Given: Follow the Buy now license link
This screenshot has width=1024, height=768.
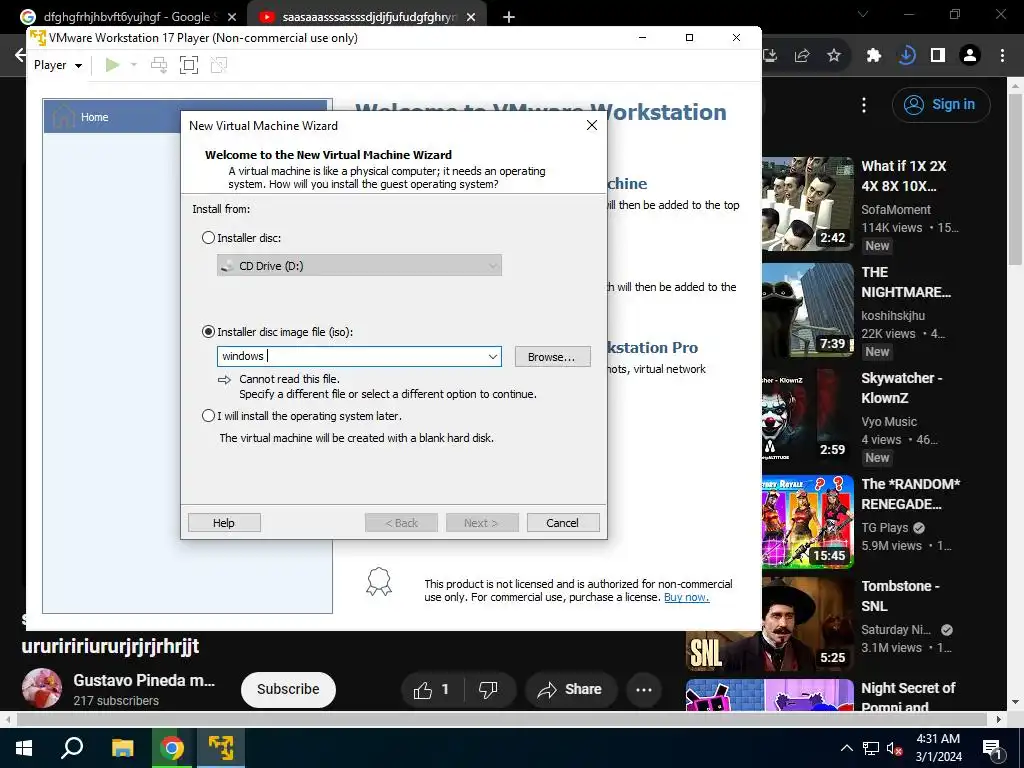Looking at the screenshot, I should coord(686,597).
